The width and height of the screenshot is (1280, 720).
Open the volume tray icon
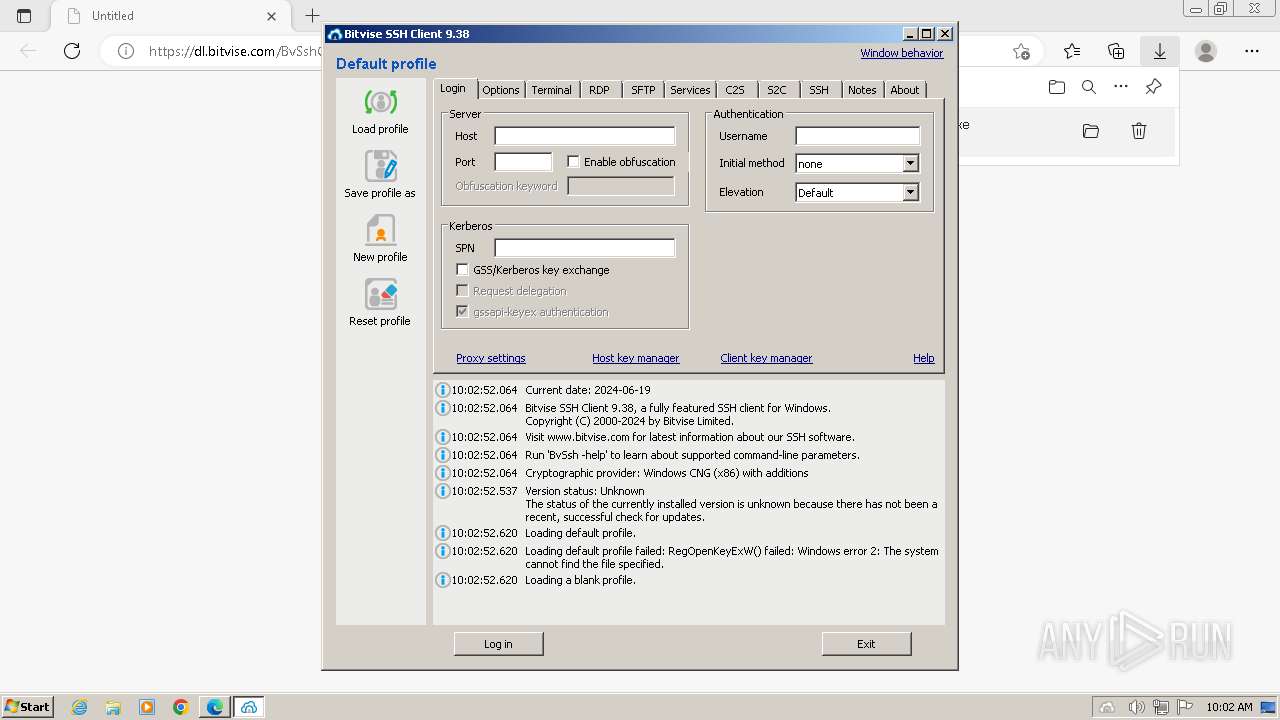click(1136, 707)
